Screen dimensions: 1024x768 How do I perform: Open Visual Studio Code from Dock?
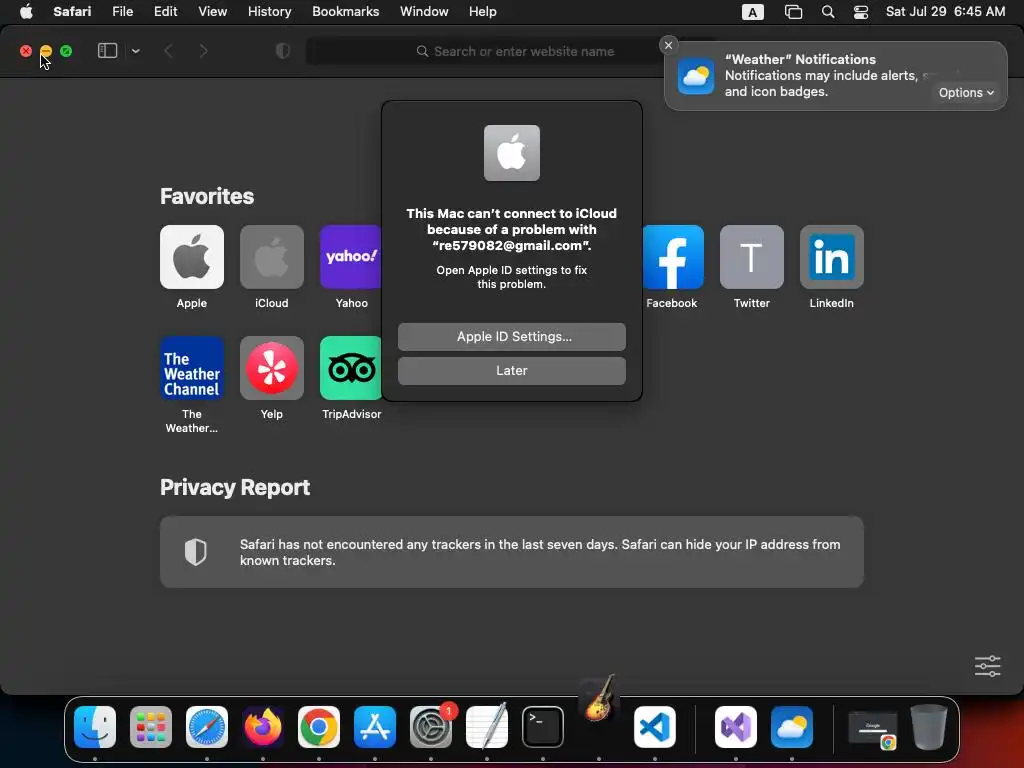point(655,727)
